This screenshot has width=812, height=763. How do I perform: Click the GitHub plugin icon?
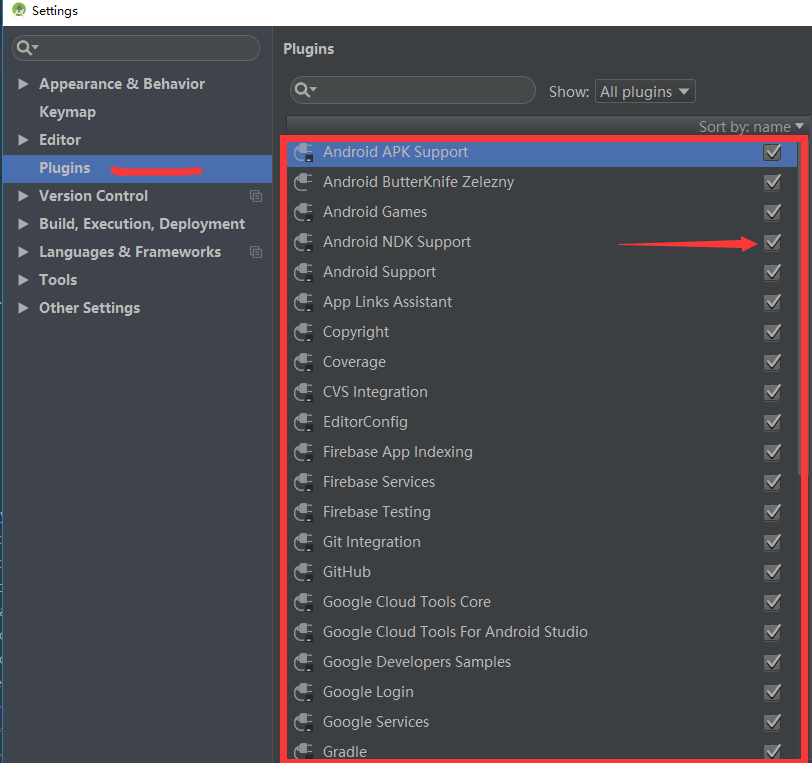[x=304, y=572]
